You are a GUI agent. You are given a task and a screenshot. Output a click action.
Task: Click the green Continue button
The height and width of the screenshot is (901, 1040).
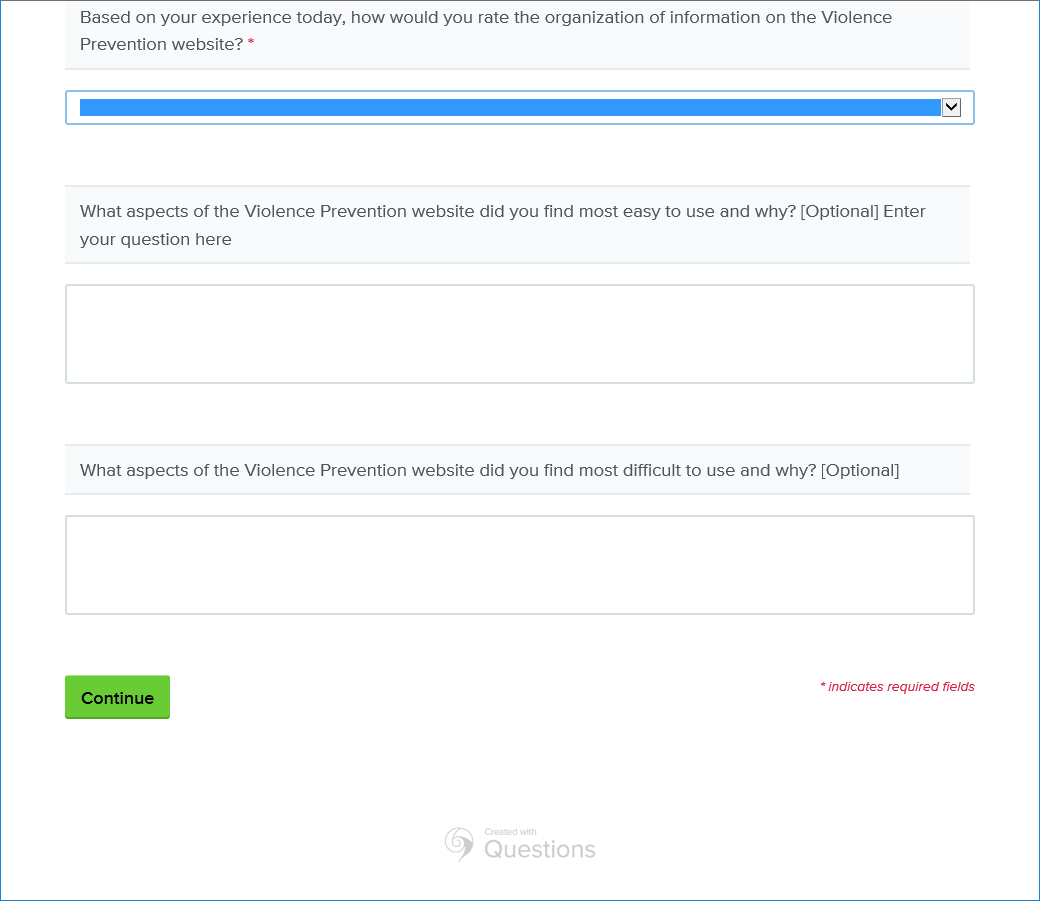coord(117,697)
